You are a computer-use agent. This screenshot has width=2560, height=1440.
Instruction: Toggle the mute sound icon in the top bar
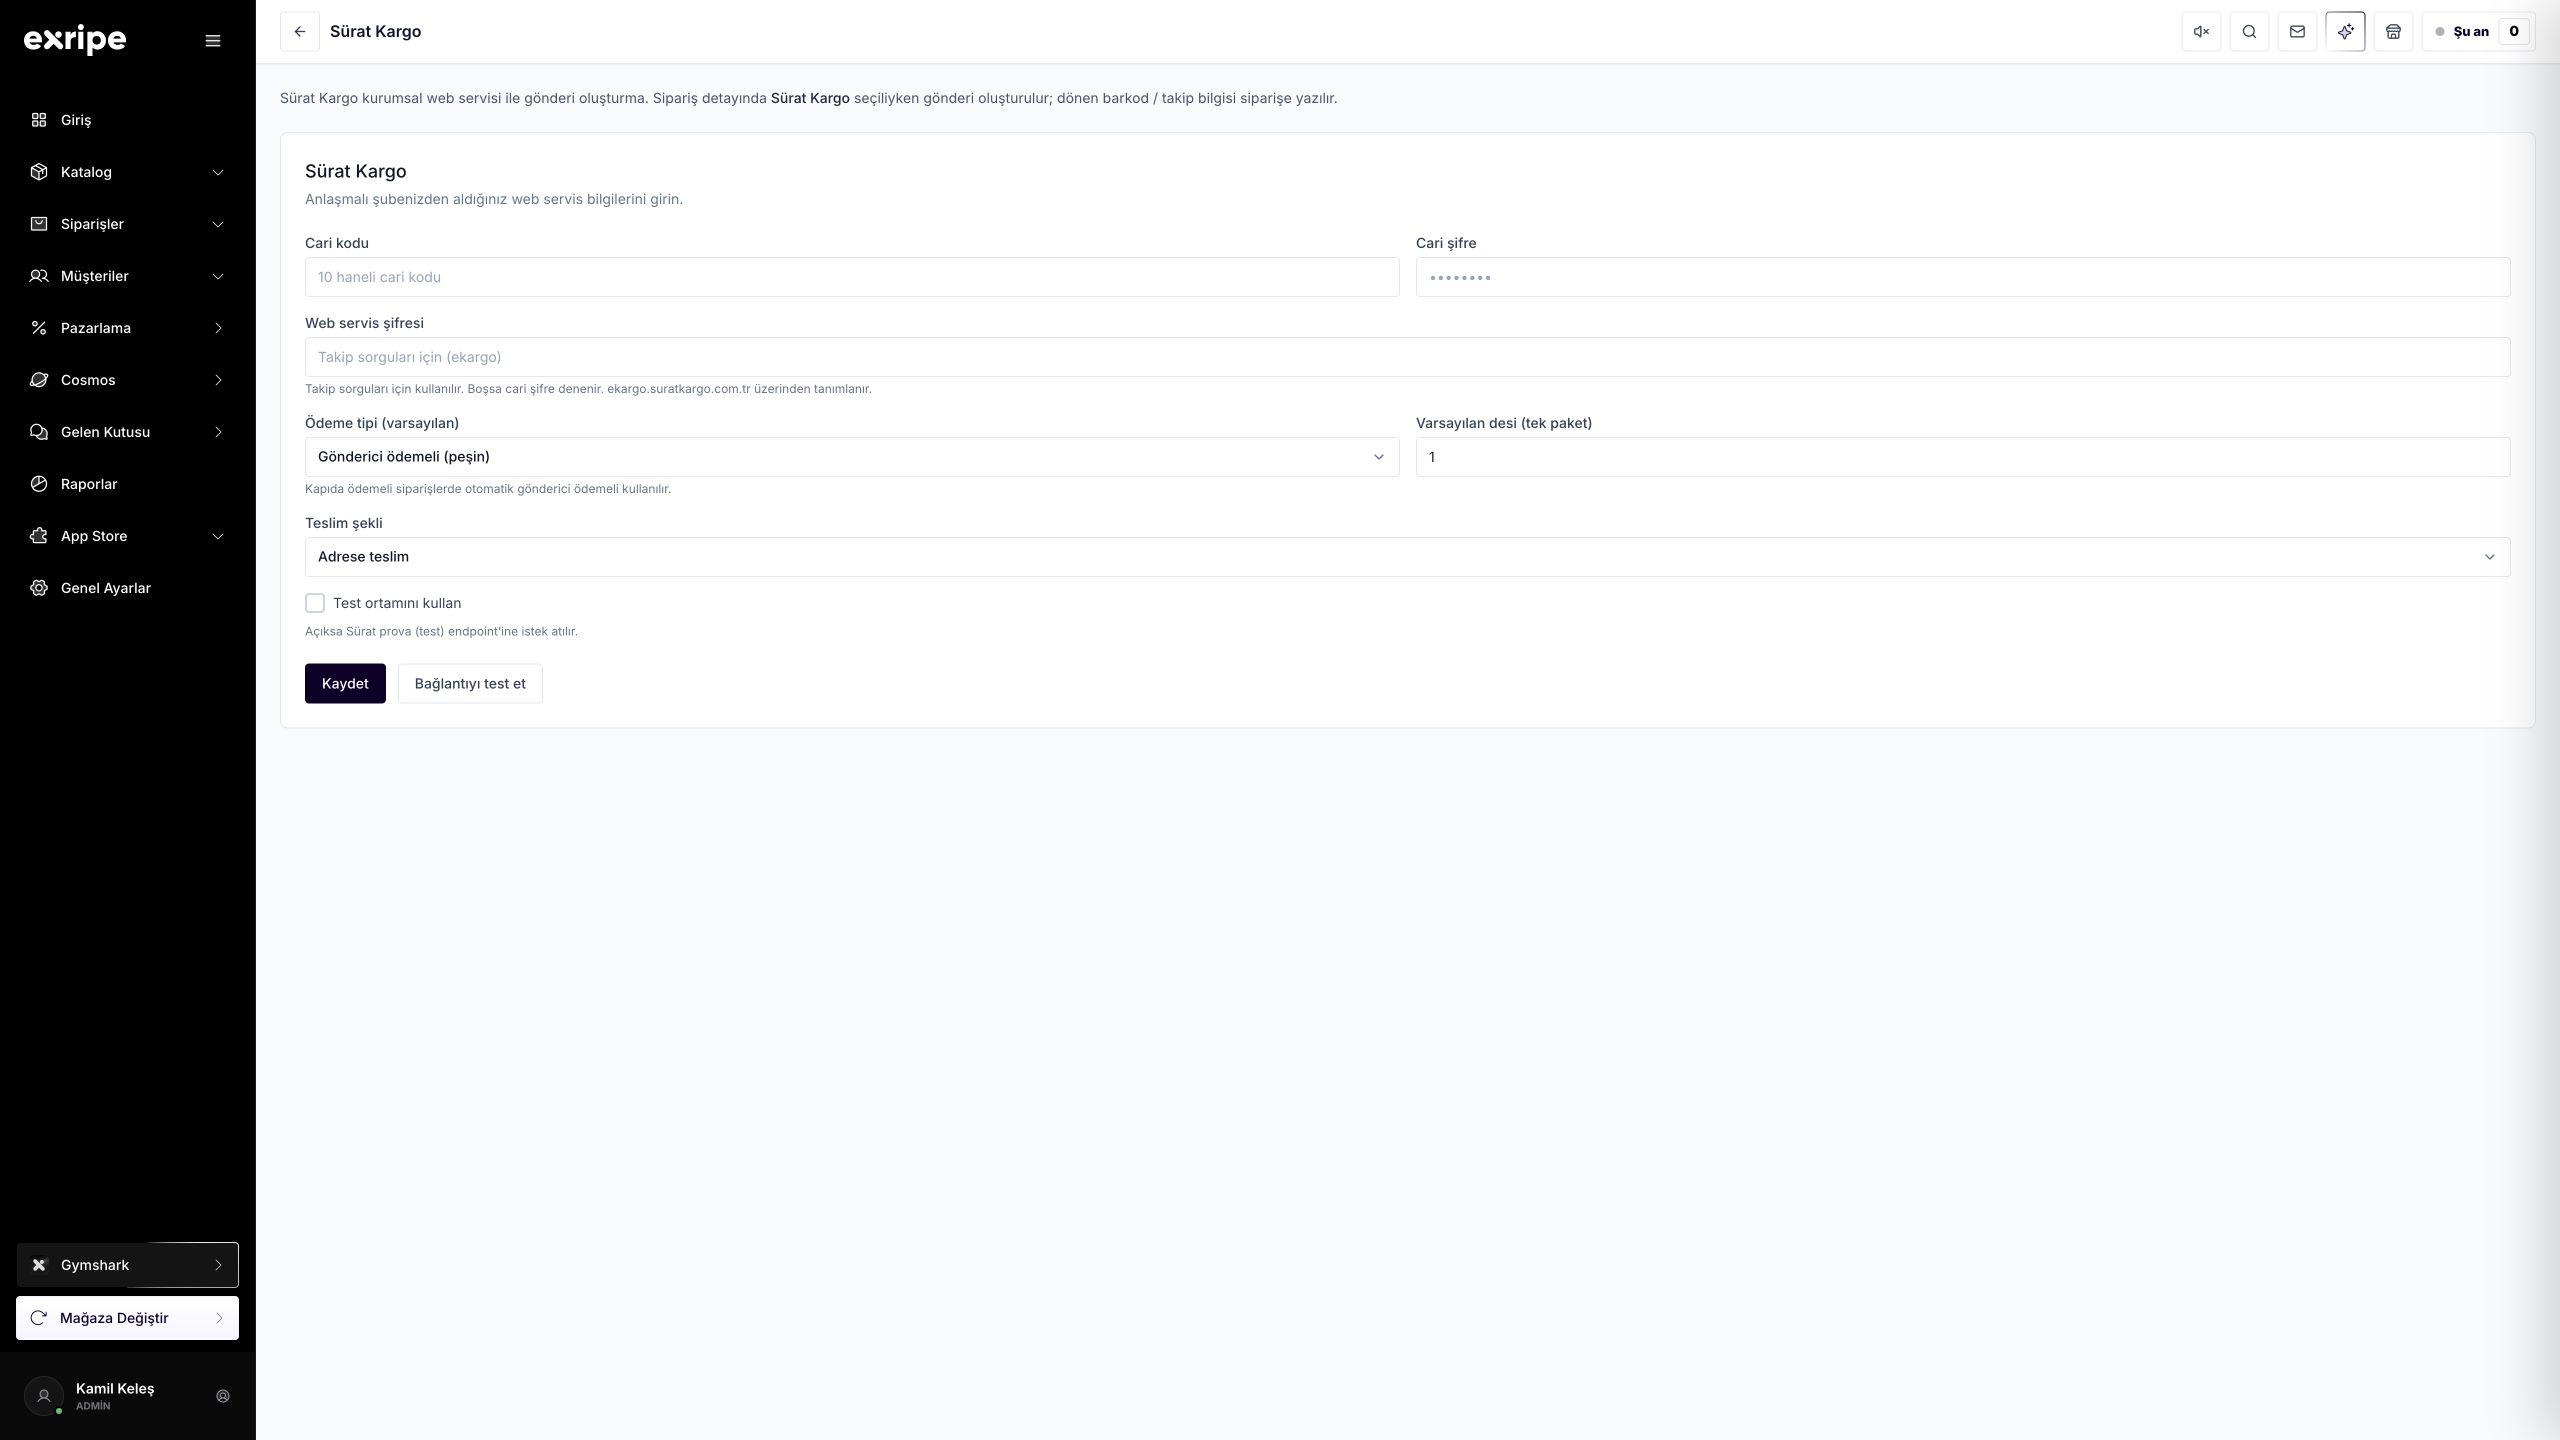coord(2201,31)
